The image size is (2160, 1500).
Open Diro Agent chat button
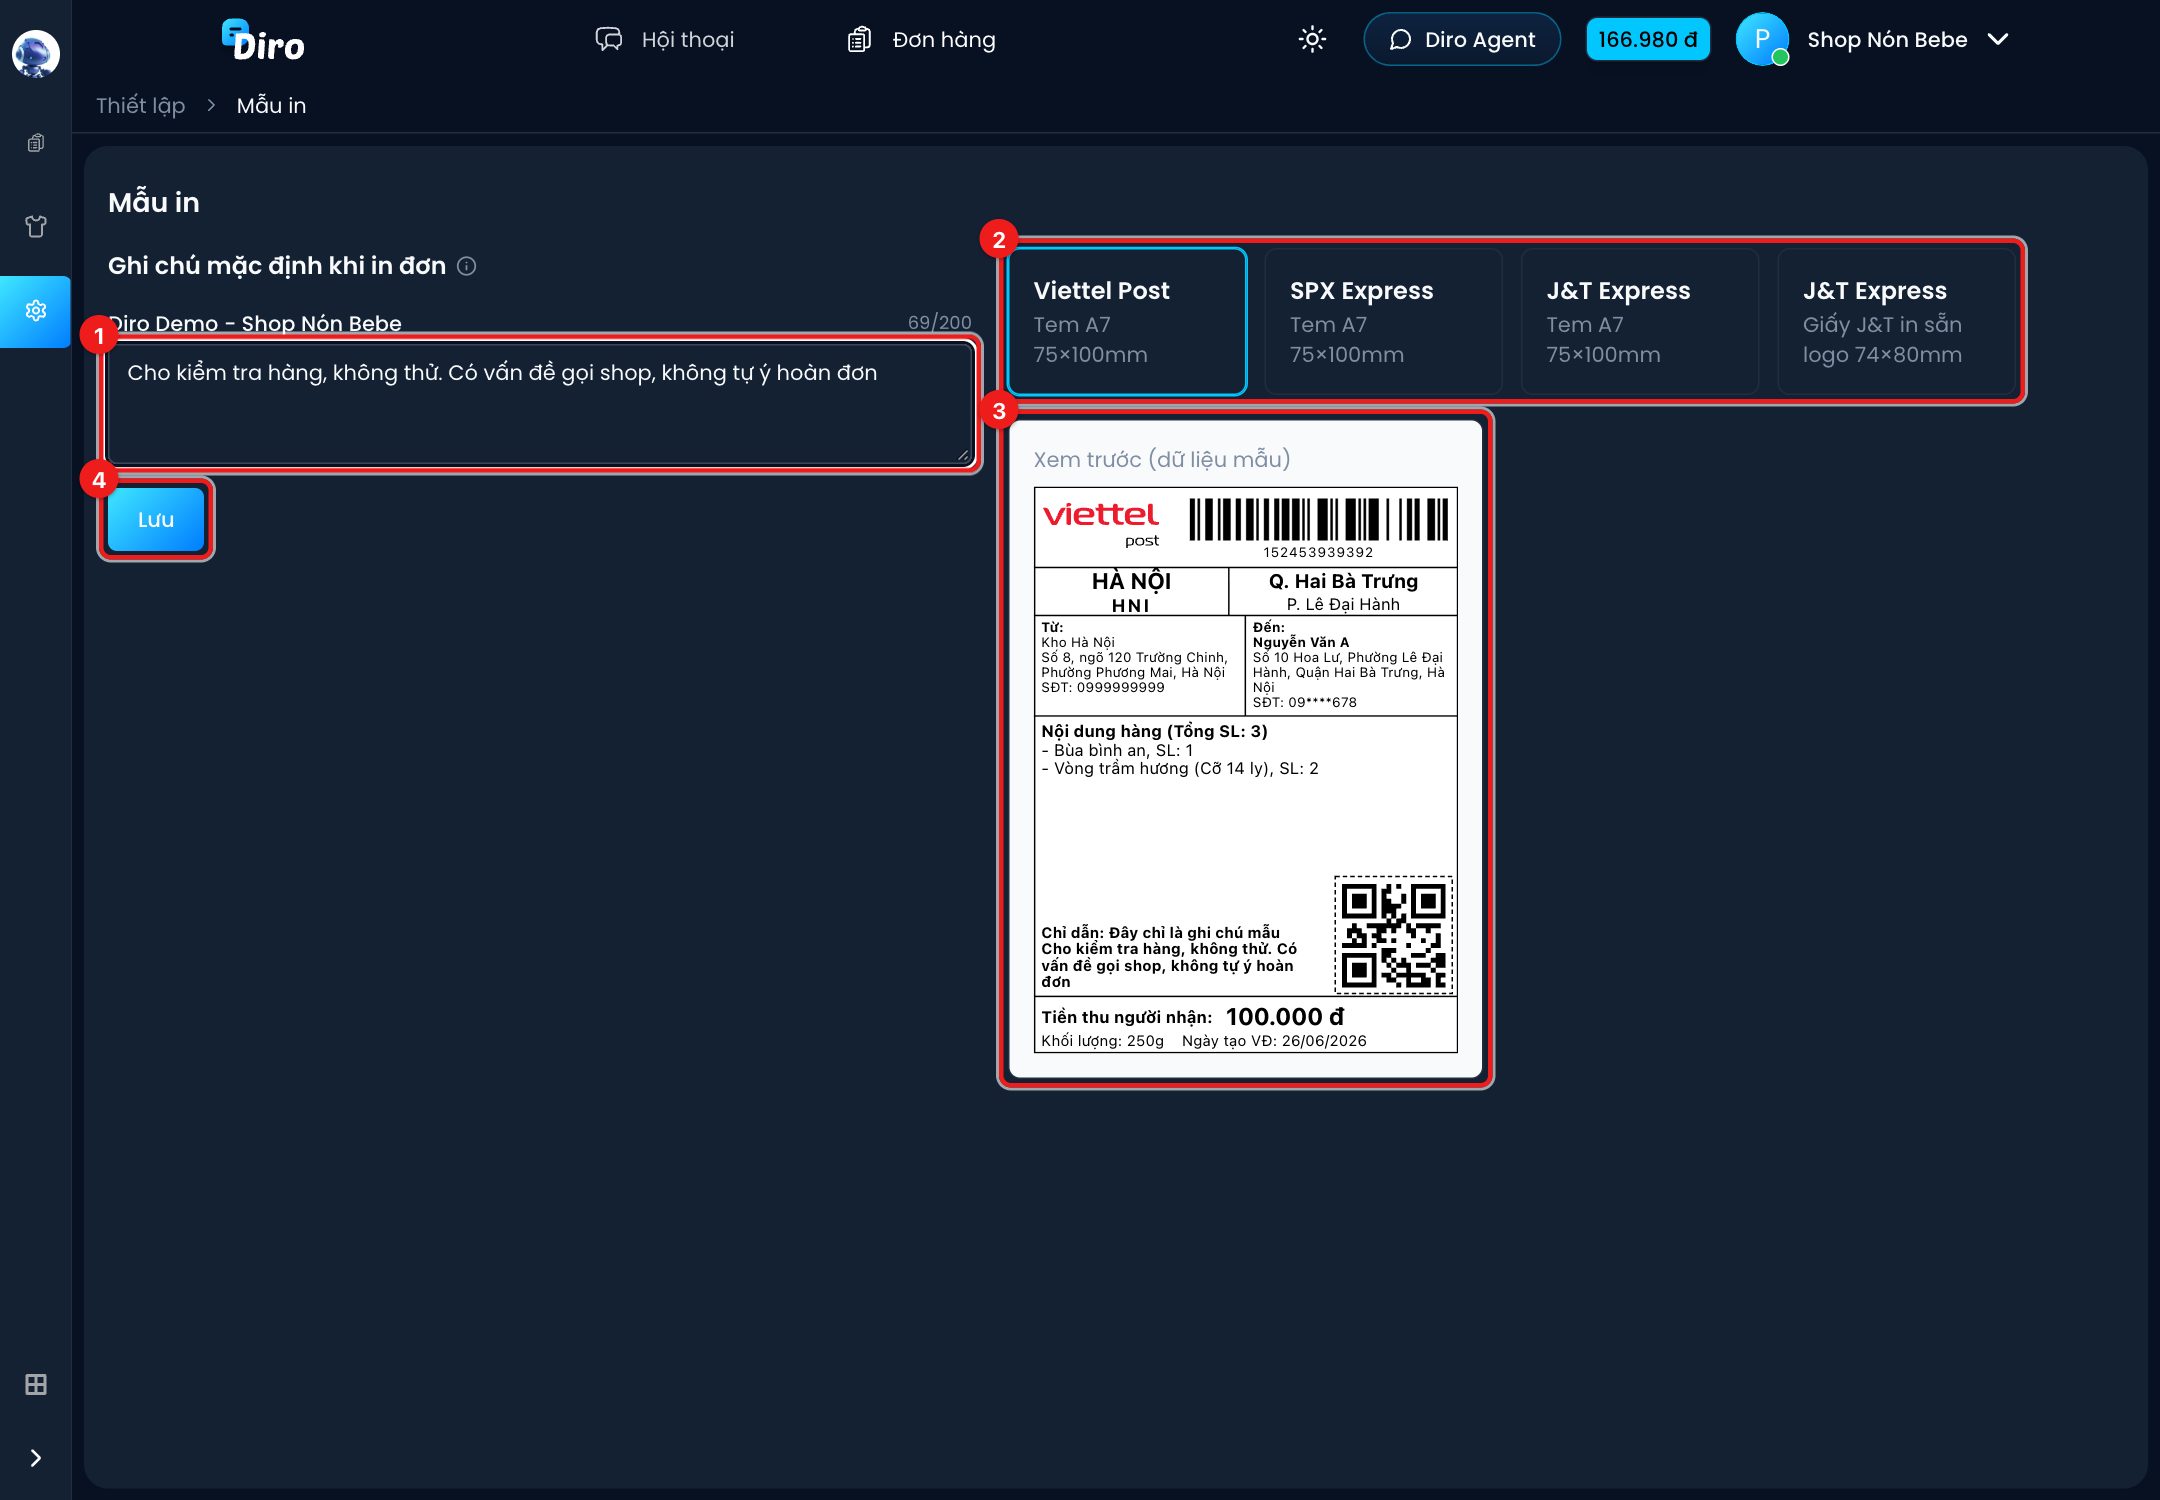click(1462, 40)
